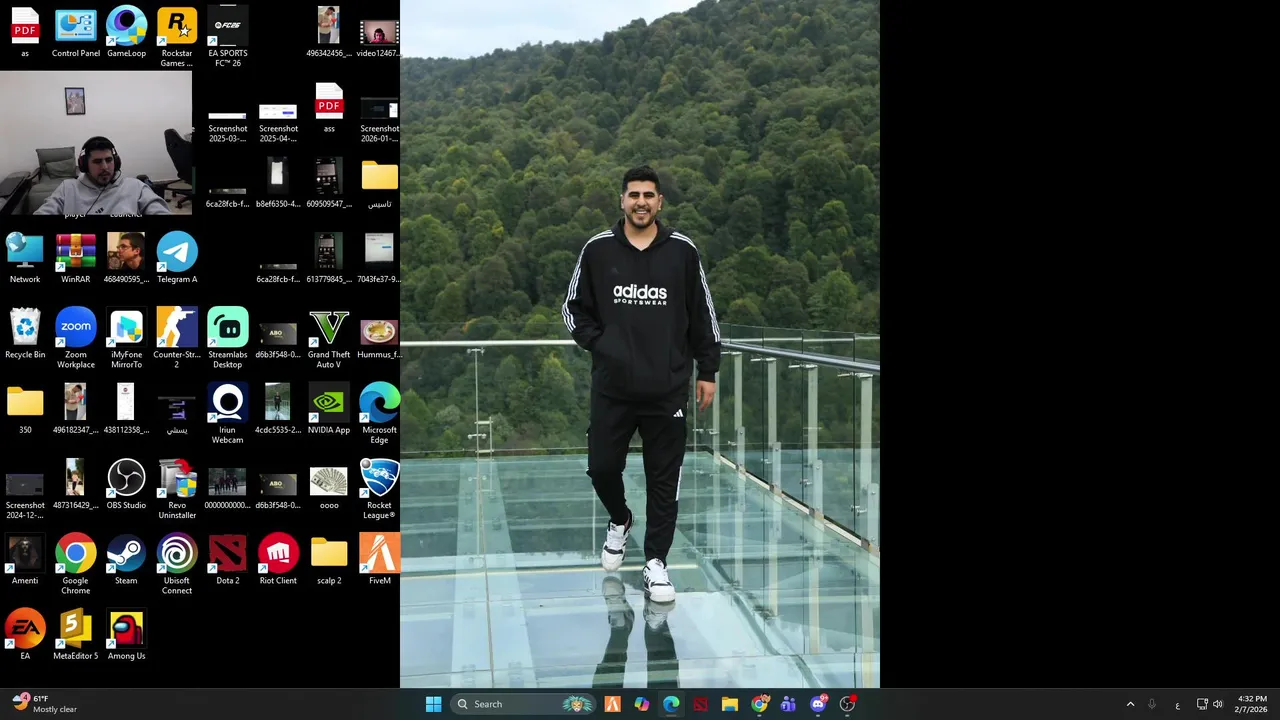This screenshot has width=1280, height=720.
Task: Open the NVIDIA App shortcut
Action: click(329, 410)
